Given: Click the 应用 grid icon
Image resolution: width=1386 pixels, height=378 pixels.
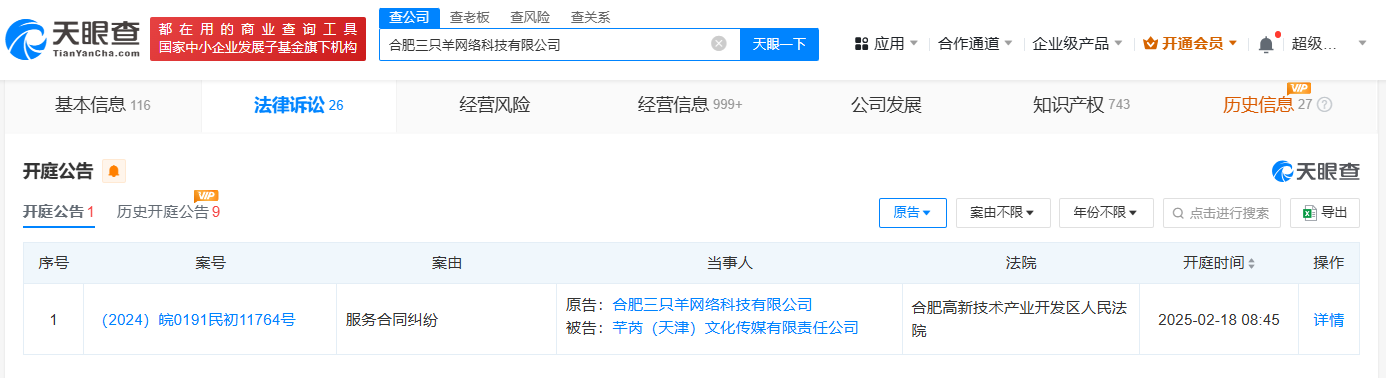Looking at the screenshot, I should pyautogui.click(x=861, y=44).
